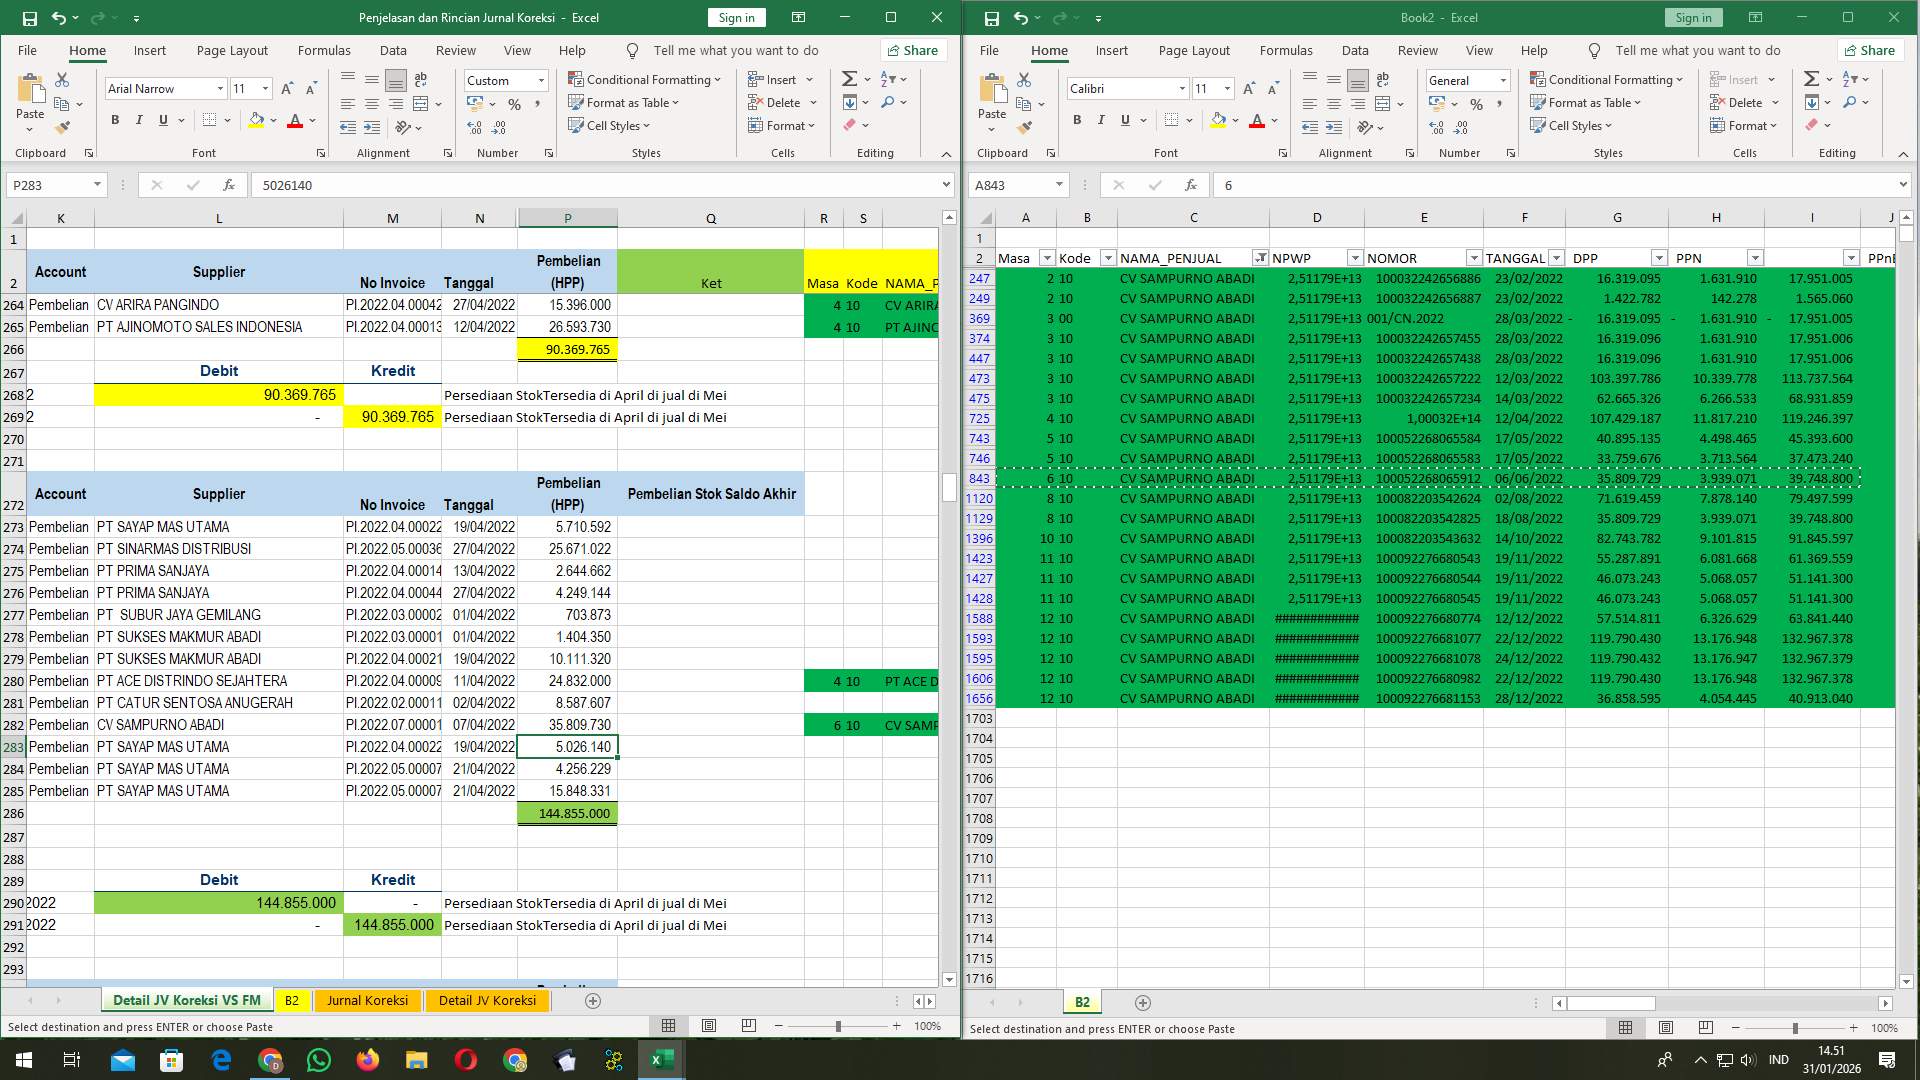The image size is (1920, 1080).
Task: Open Conditional Formatting options
Action: [645, 79]
